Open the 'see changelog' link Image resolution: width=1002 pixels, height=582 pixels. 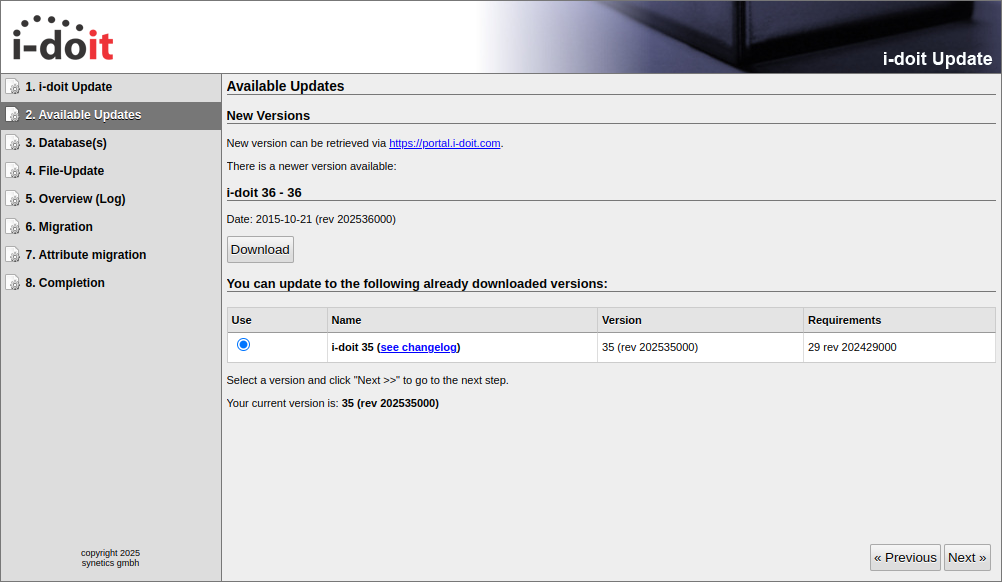[418, 348]
